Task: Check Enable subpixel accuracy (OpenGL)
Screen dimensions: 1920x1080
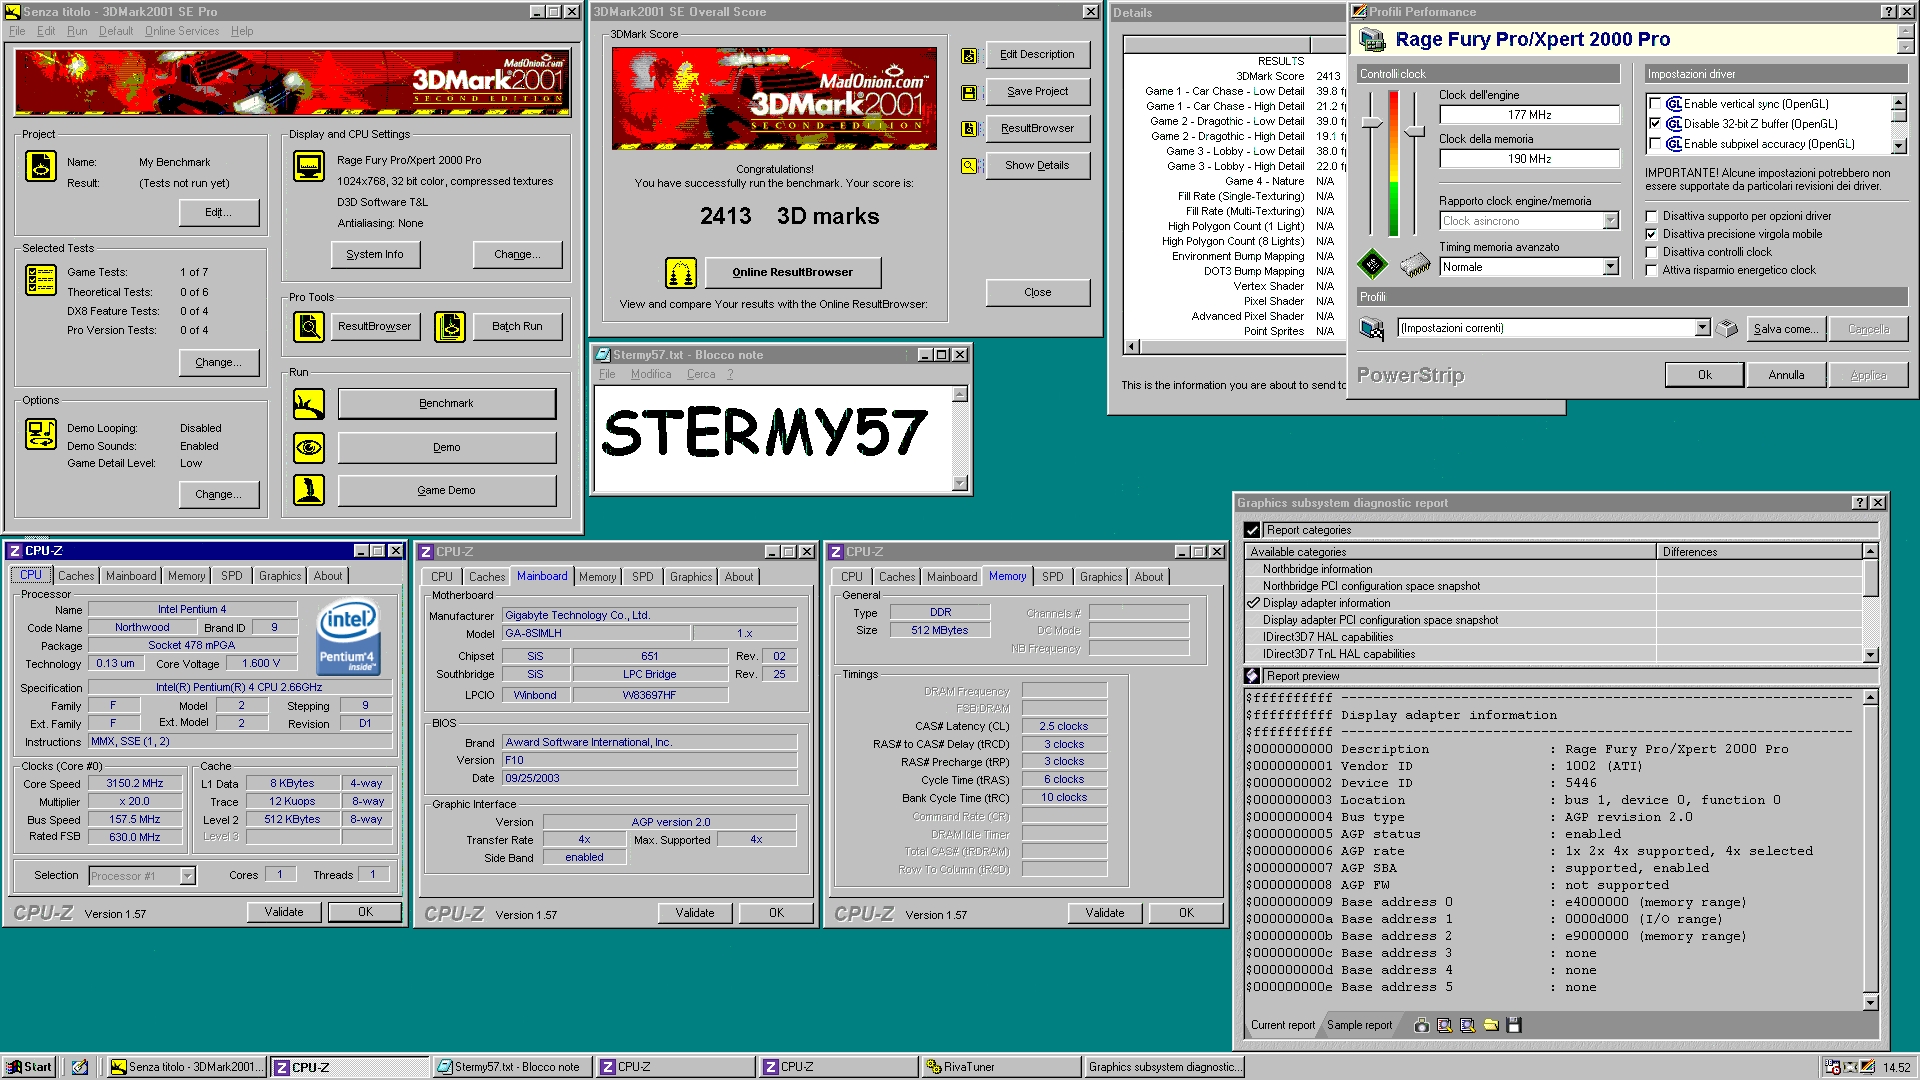Action: click(x=1655, y=144)
